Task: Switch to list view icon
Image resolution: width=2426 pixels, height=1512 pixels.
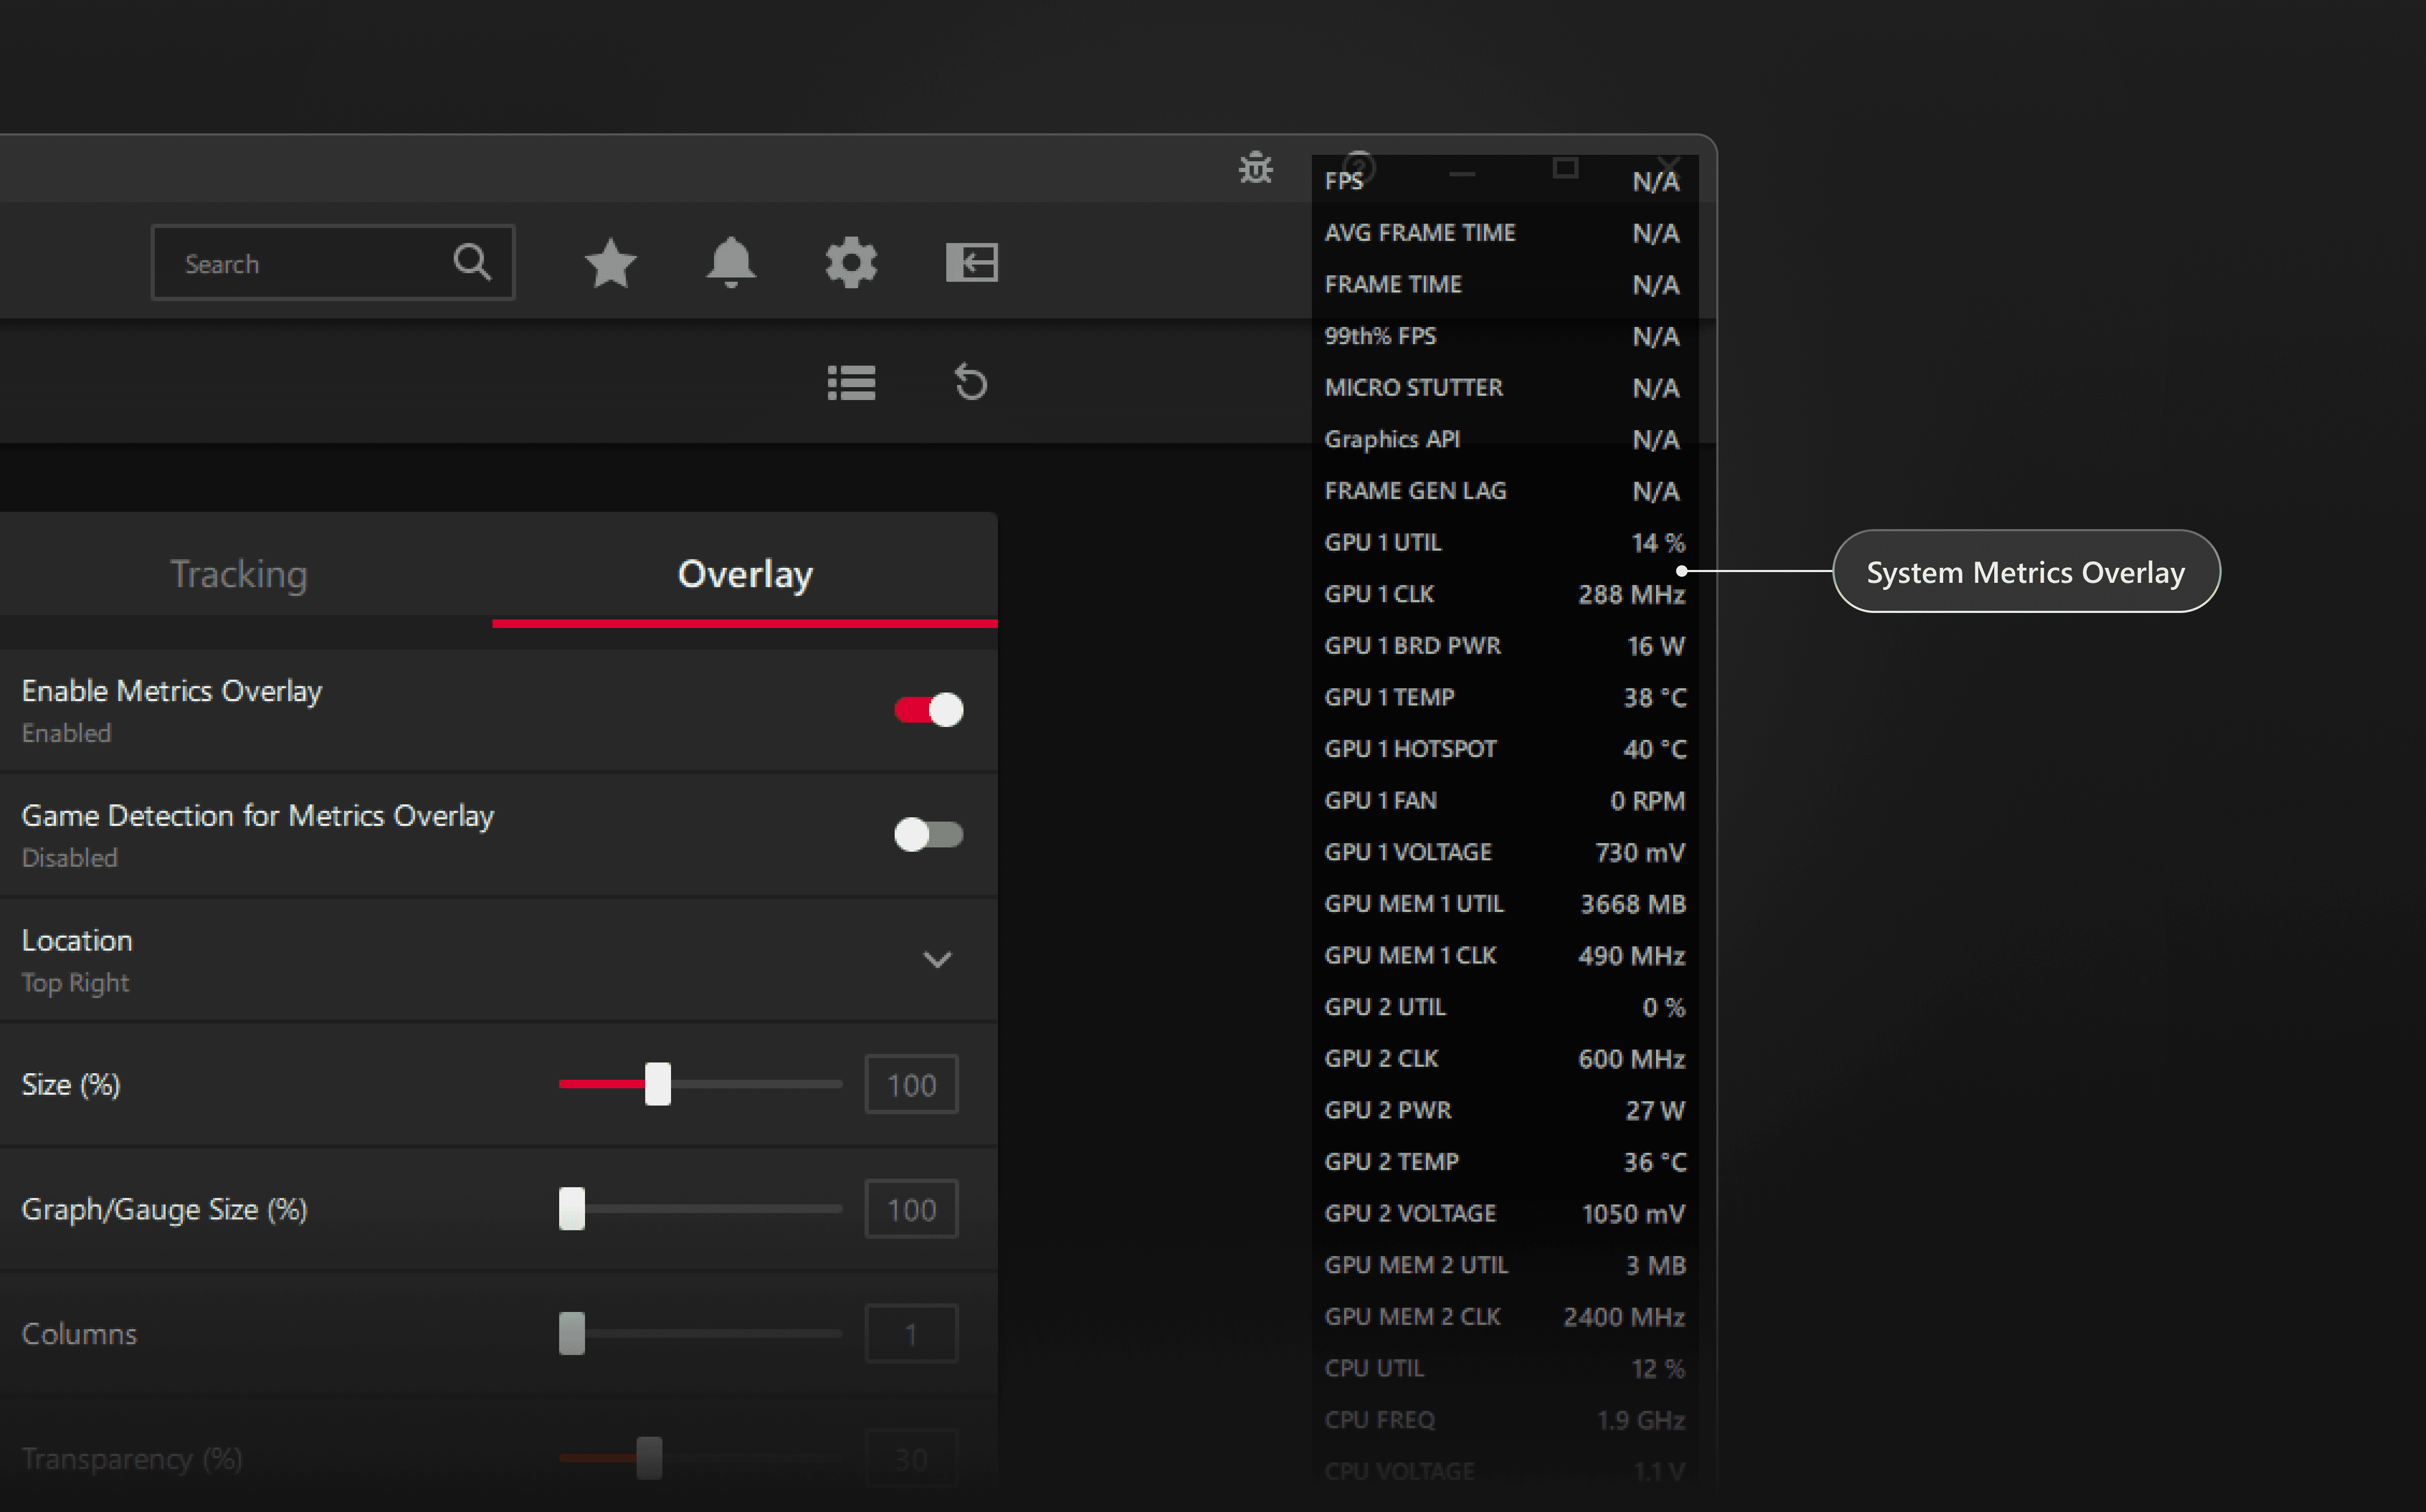Action: (851, 382)
